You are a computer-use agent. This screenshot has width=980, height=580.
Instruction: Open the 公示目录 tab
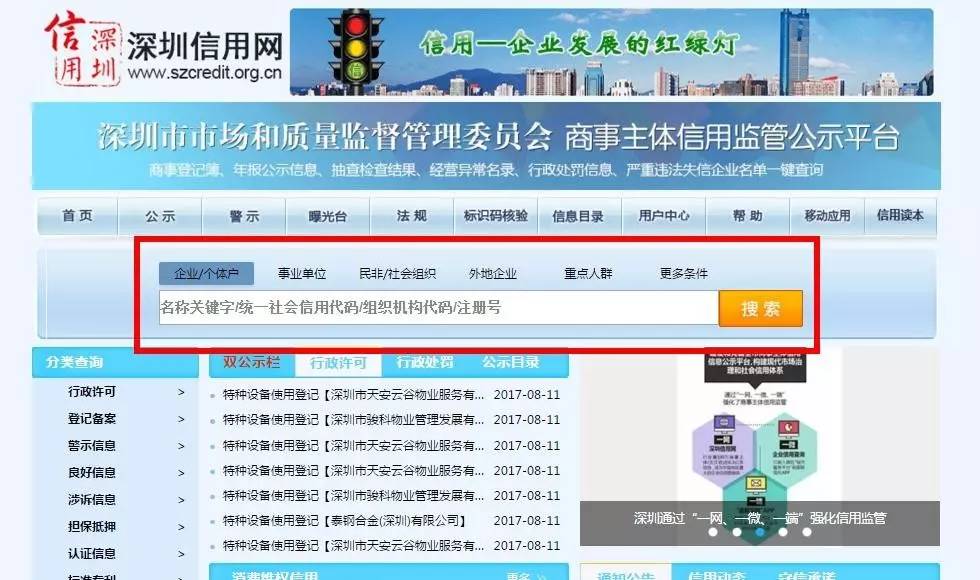click(511, 362)
